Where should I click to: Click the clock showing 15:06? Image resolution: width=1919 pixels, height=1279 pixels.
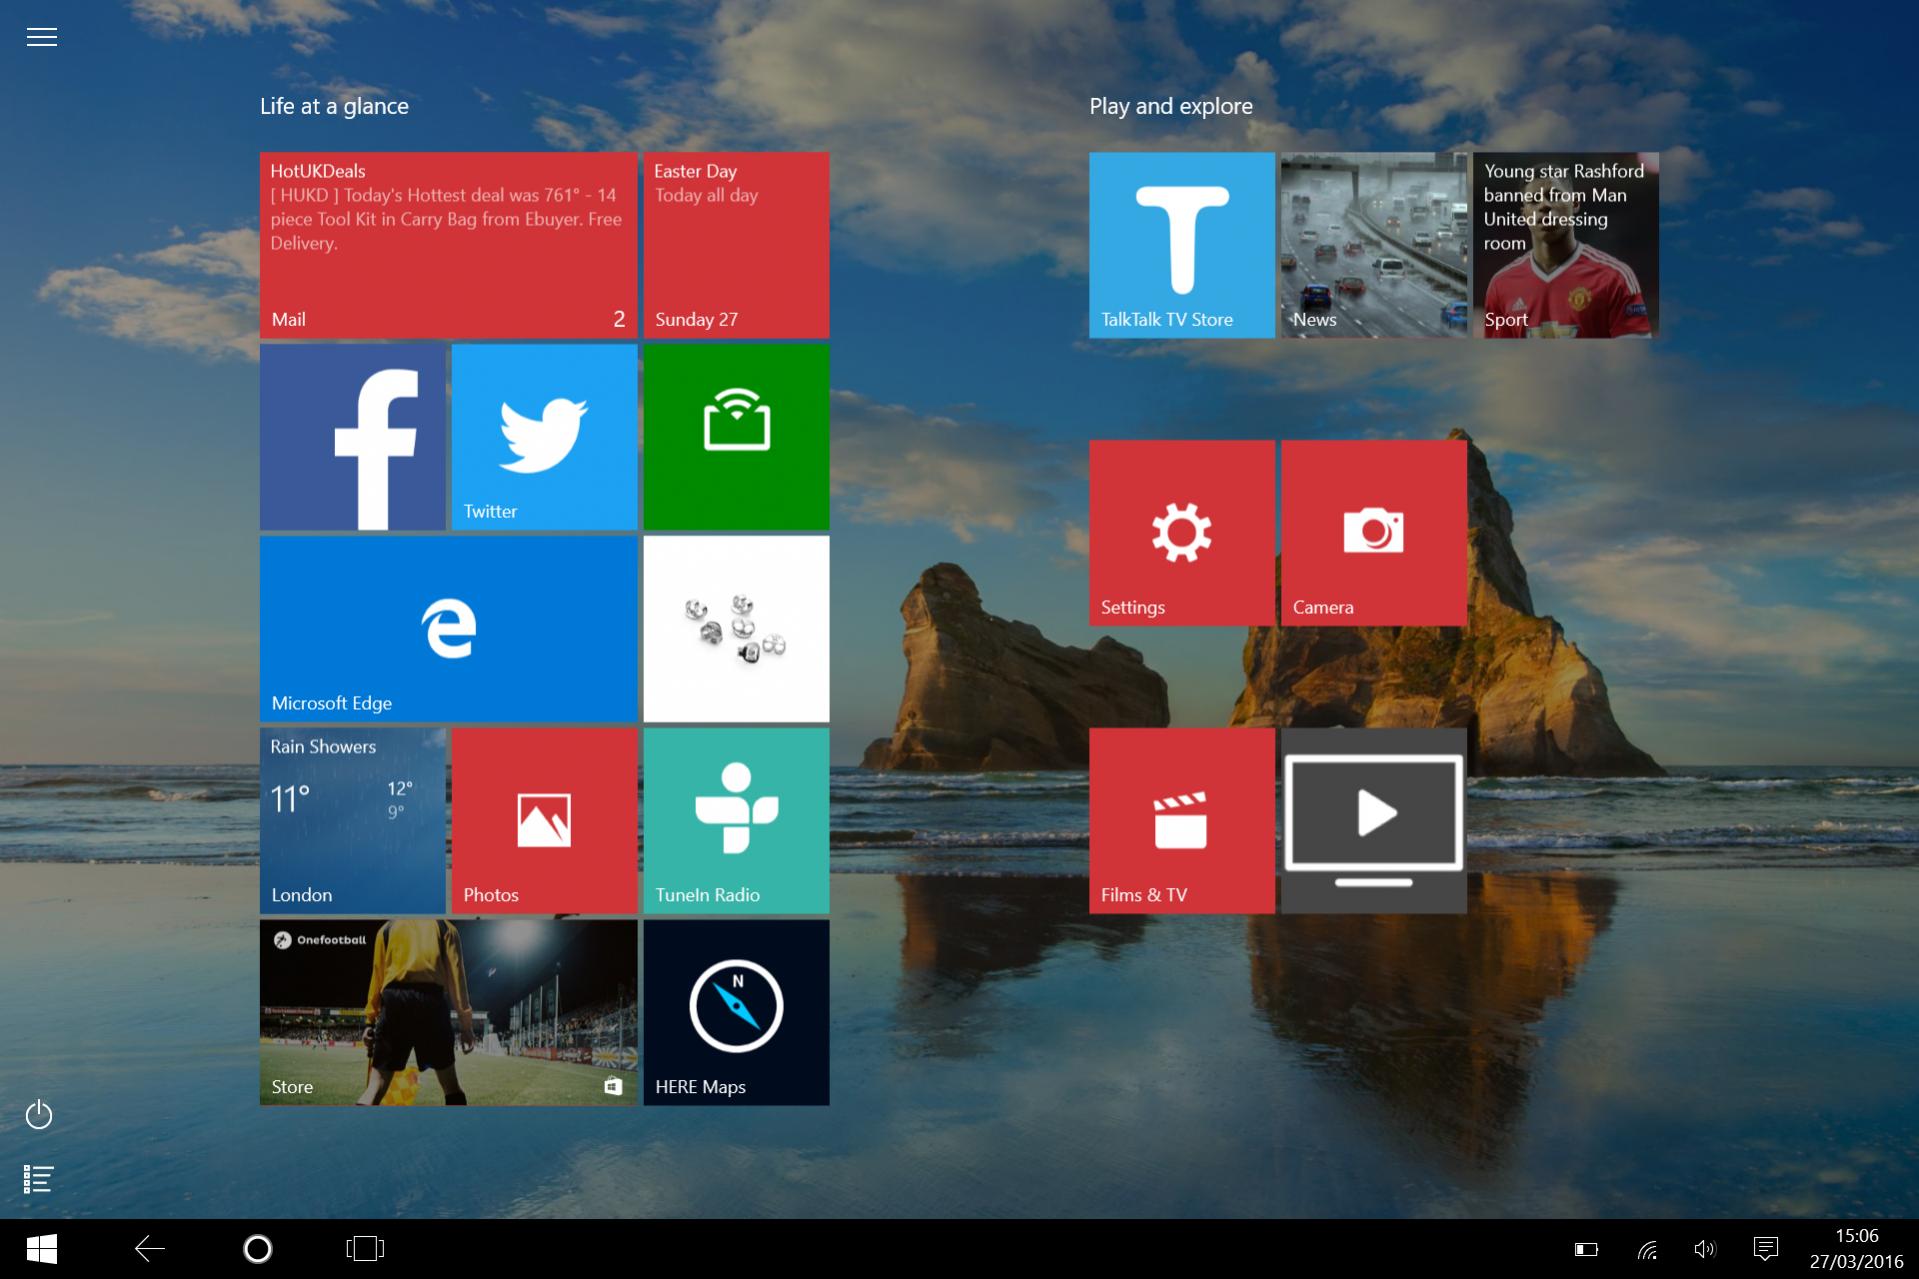[1857, 1249]
